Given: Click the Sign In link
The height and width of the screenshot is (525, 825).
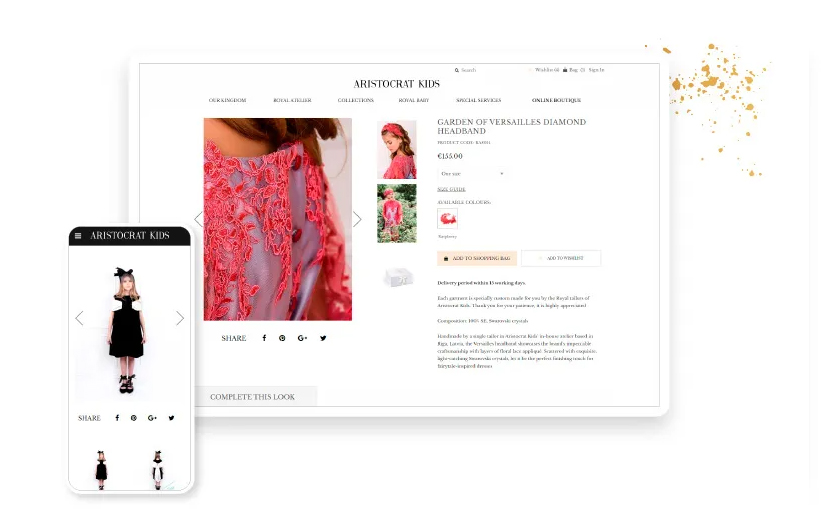Looking at the screenshot, I should point(596,70).
